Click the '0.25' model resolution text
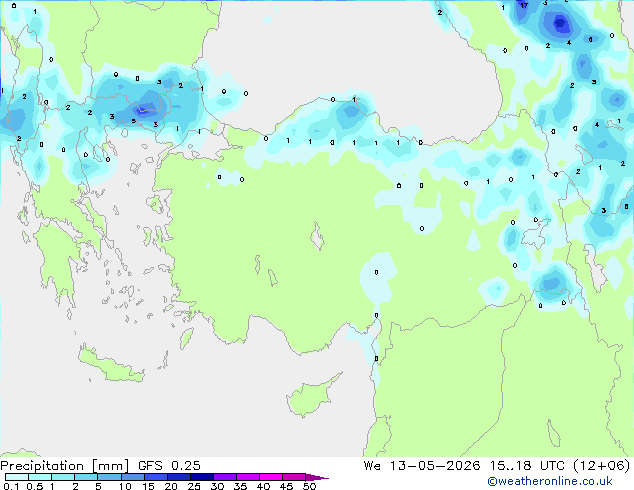 [x=186, y=466]
